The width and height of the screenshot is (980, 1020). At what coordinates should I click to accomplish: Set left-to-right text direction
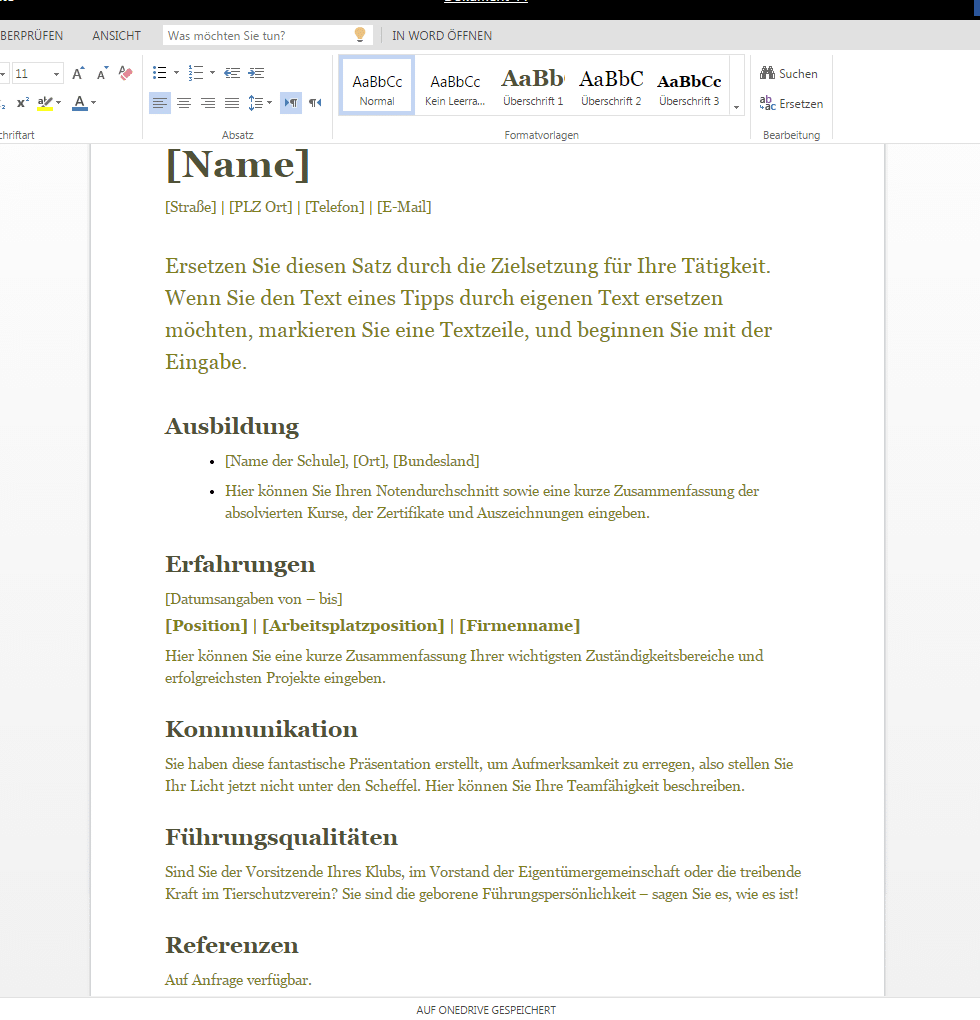[291, 103]
